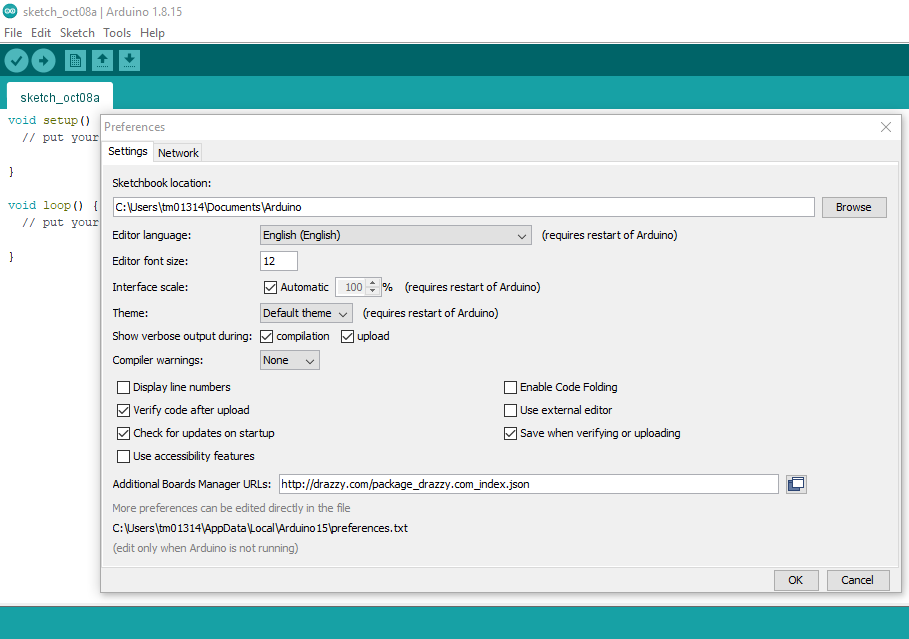
Task: Open the Theme dropdown
Action: 306,313
